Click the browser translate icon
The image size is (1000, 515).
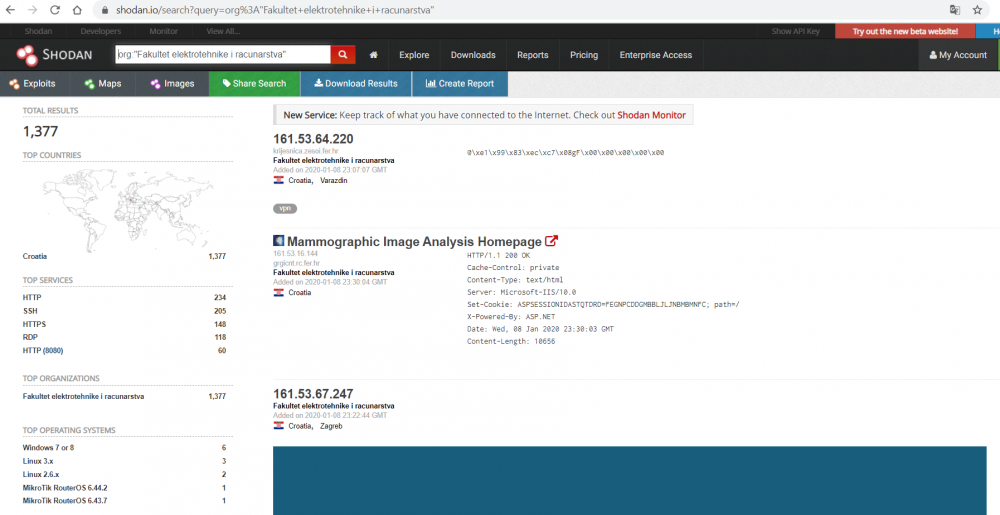(x=955, y=9)
